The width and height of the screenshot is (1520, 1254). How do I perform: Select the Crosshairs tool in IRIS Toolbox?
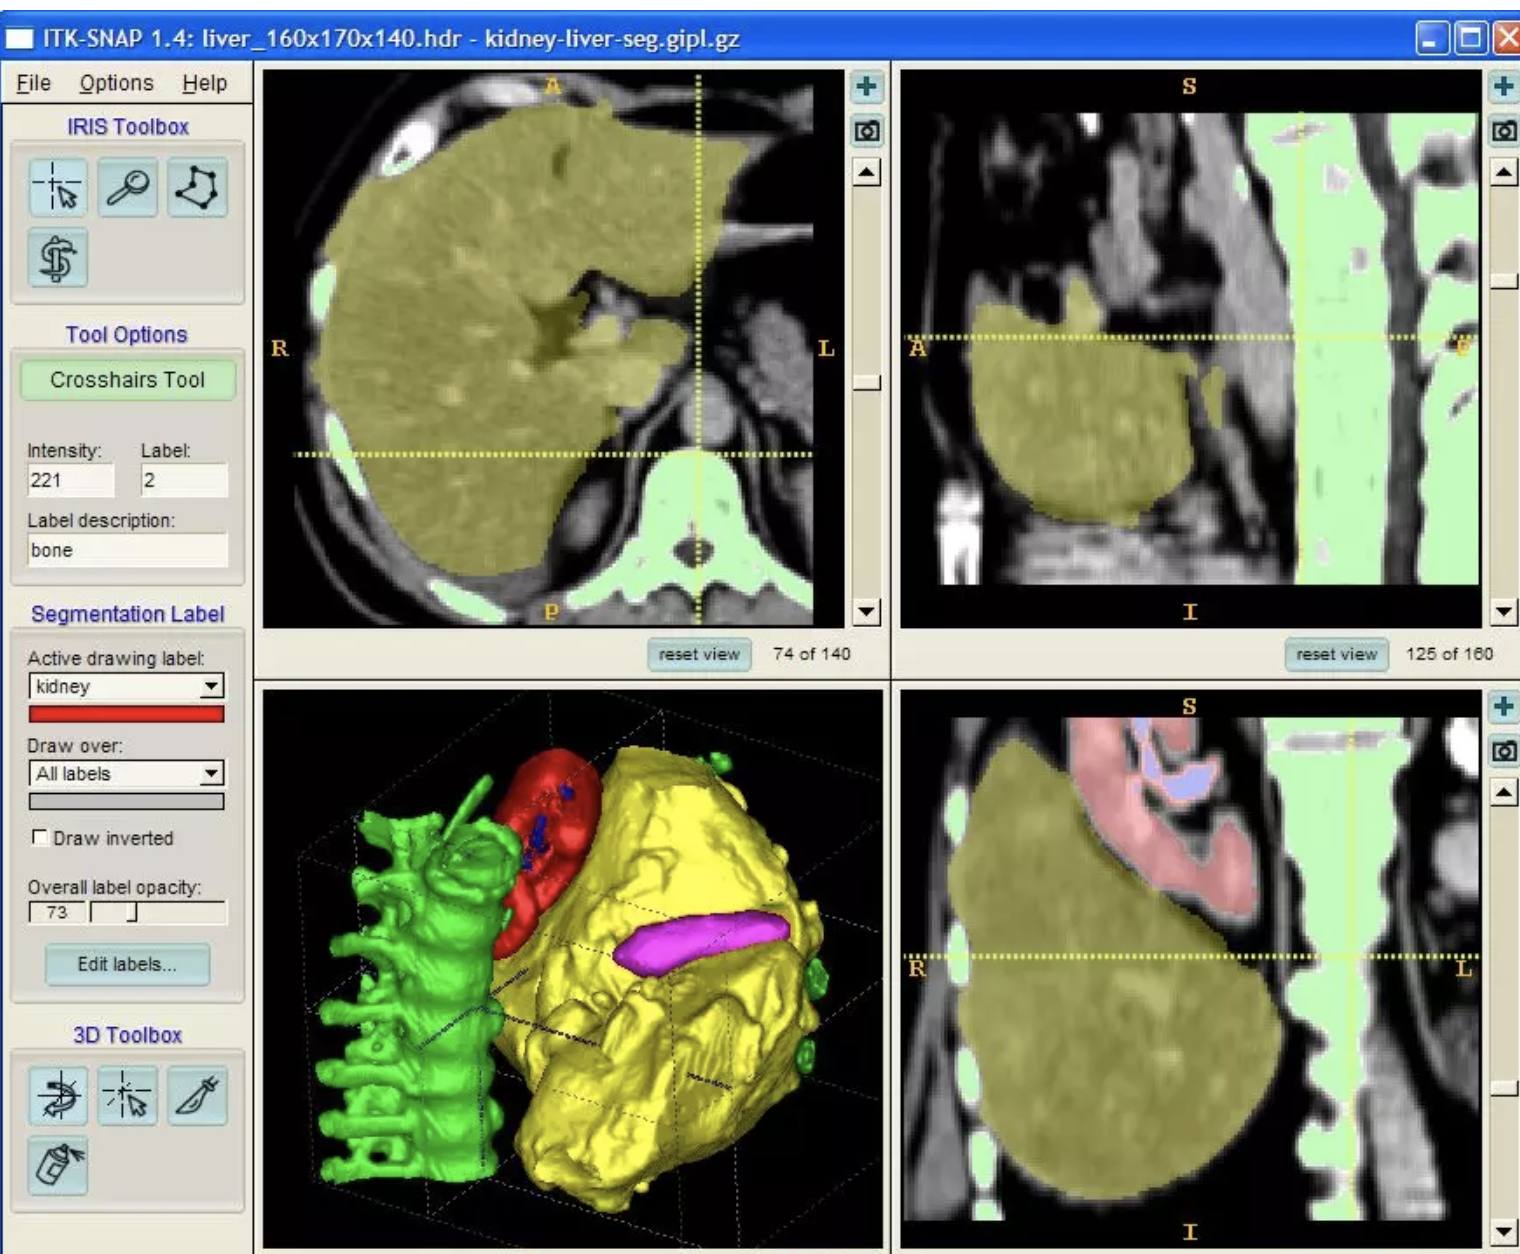[58, 187]
